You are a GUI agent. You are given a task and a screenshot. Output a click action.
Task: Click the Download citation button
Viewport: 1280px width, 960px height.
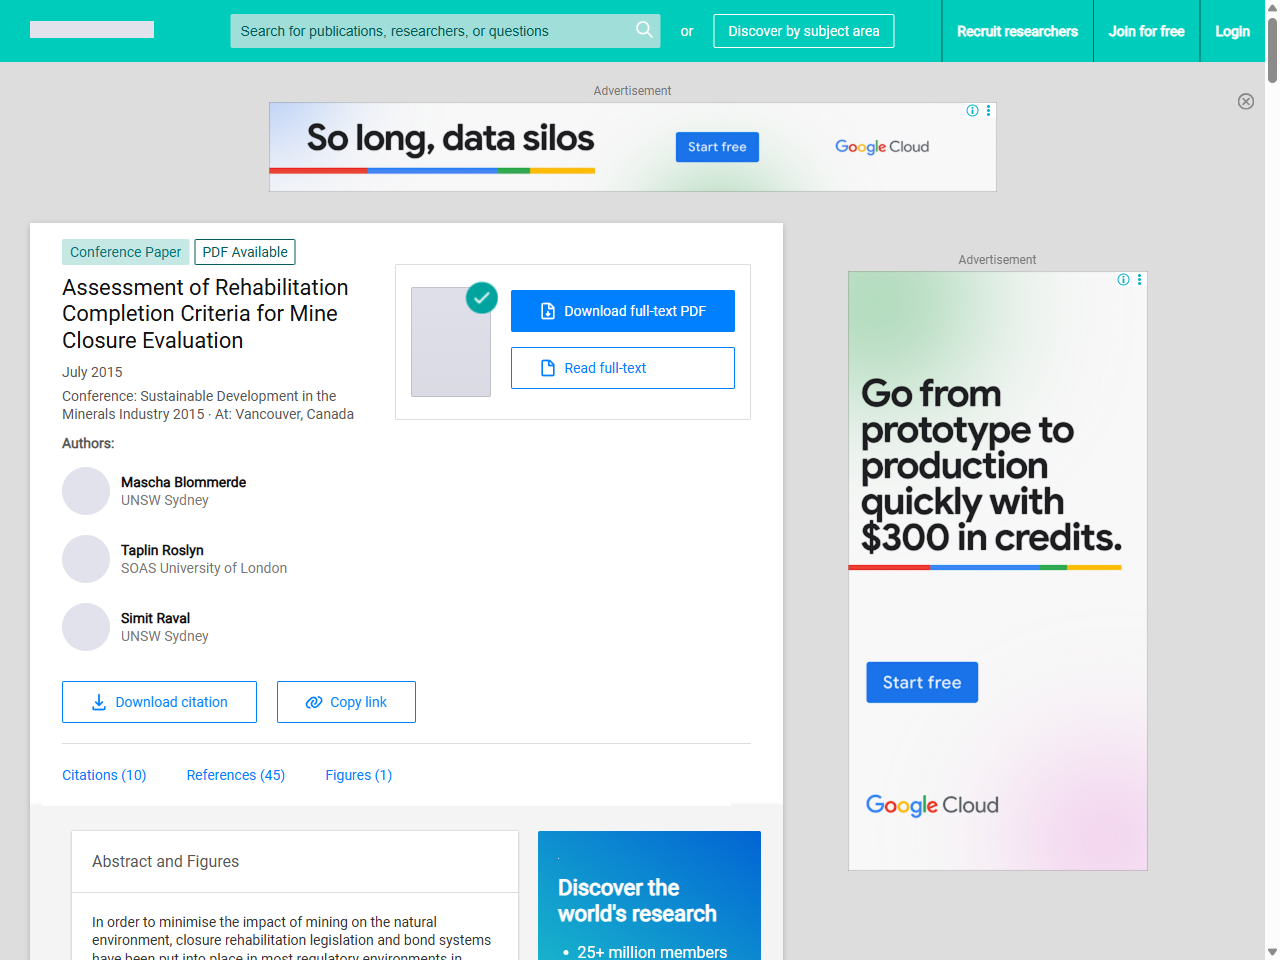tap(159, 702)
